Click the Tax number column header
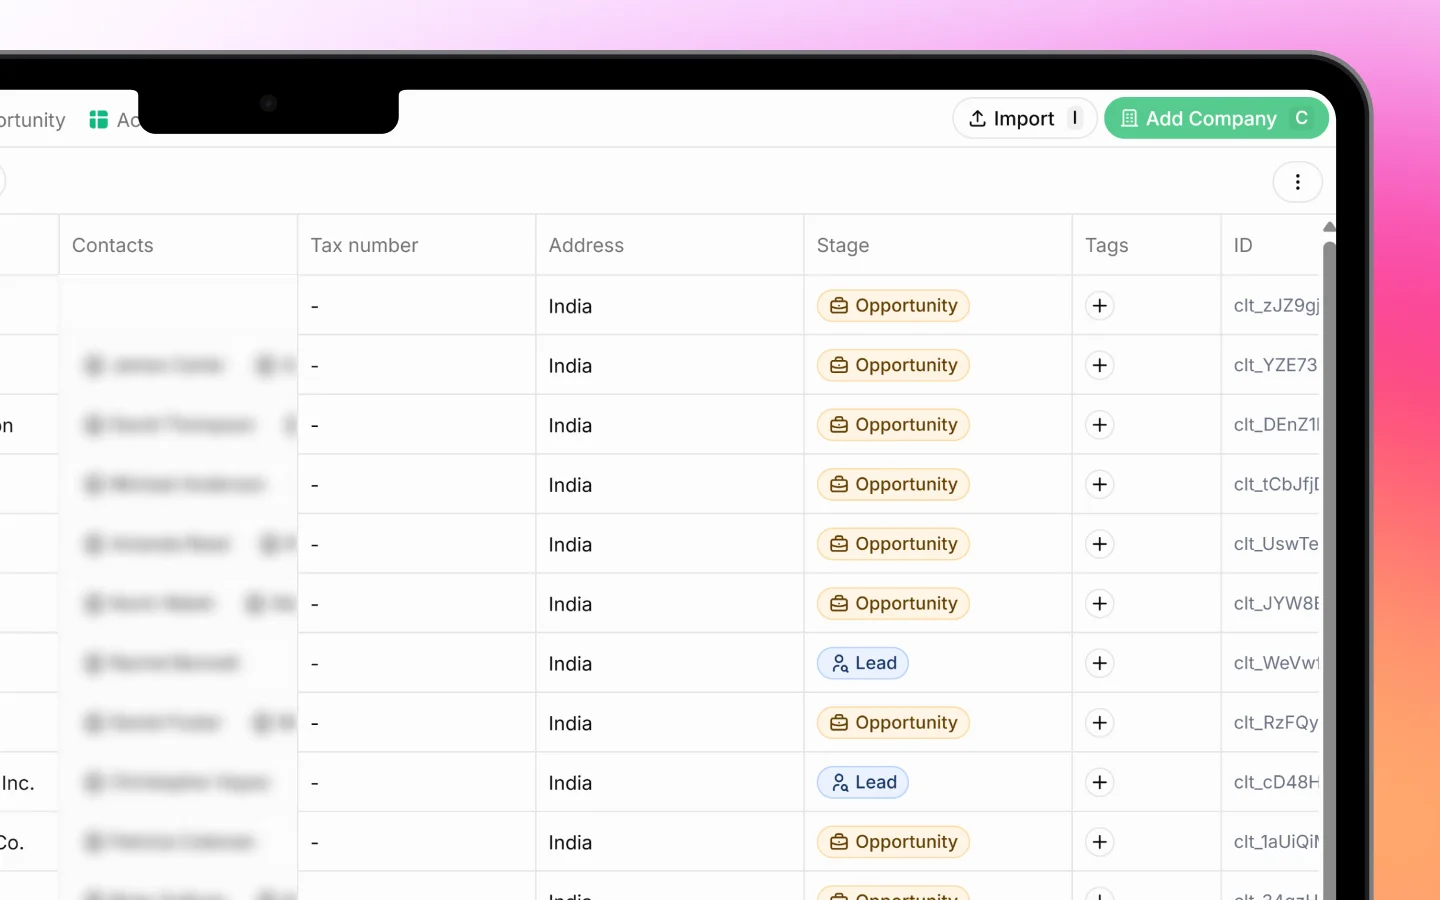The height and width of the screenshot is (900, 1440). [416, 245]
